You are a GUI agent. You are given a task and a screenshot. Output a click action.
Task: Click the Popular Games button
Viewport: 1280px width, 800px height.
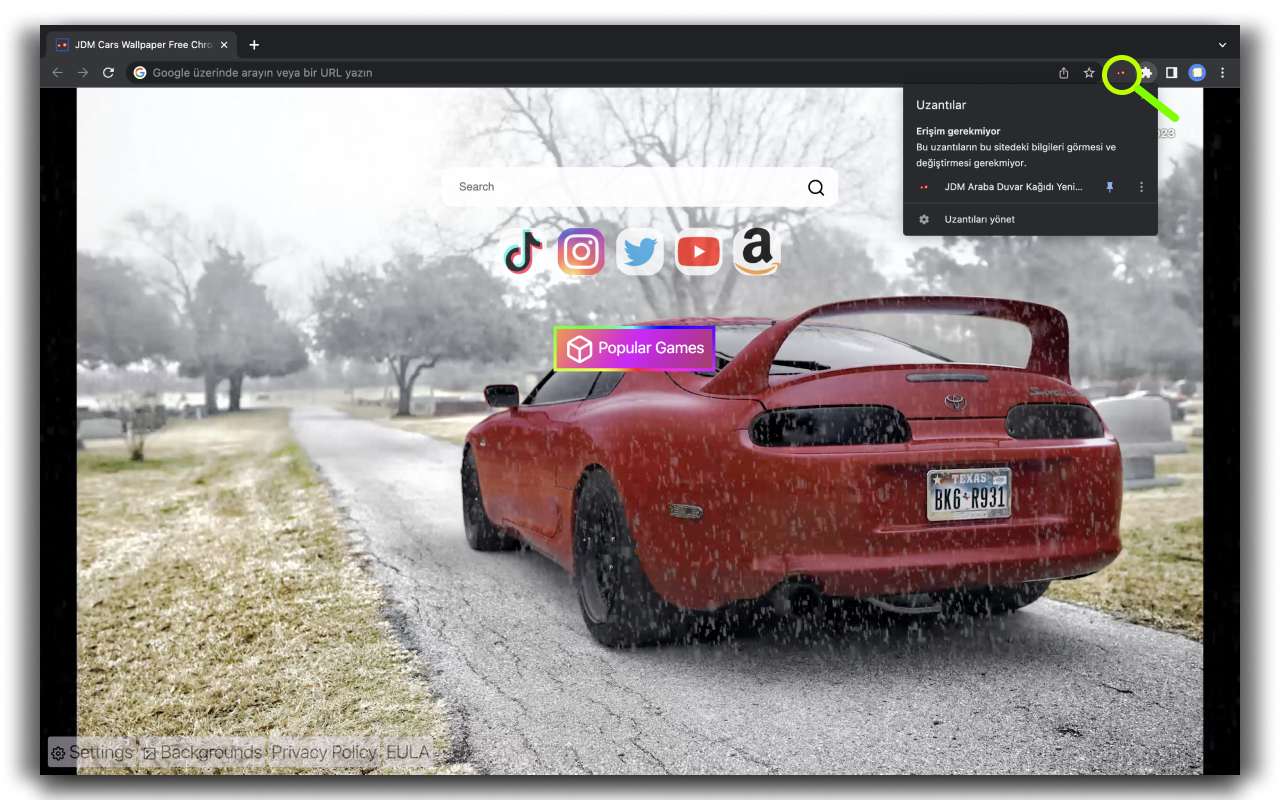click(635, 348)
